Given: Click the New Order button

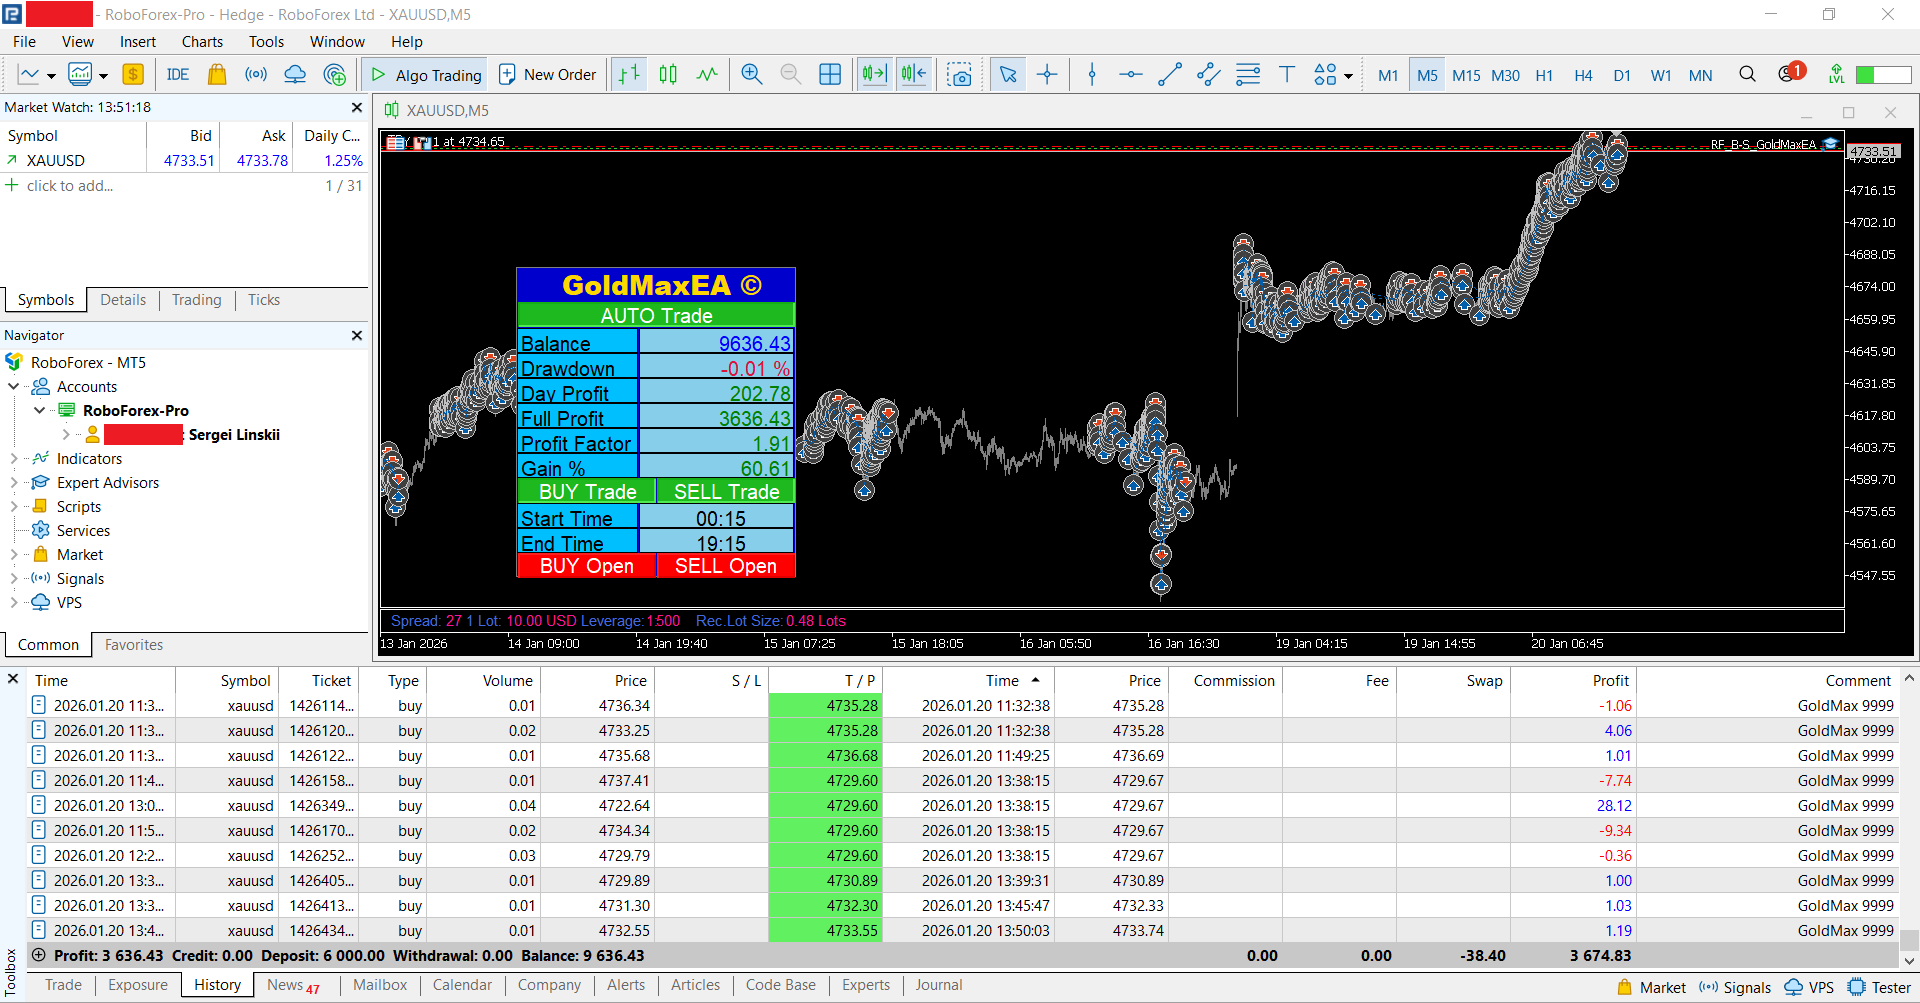Looking at the screenshot, I should 547,75.
